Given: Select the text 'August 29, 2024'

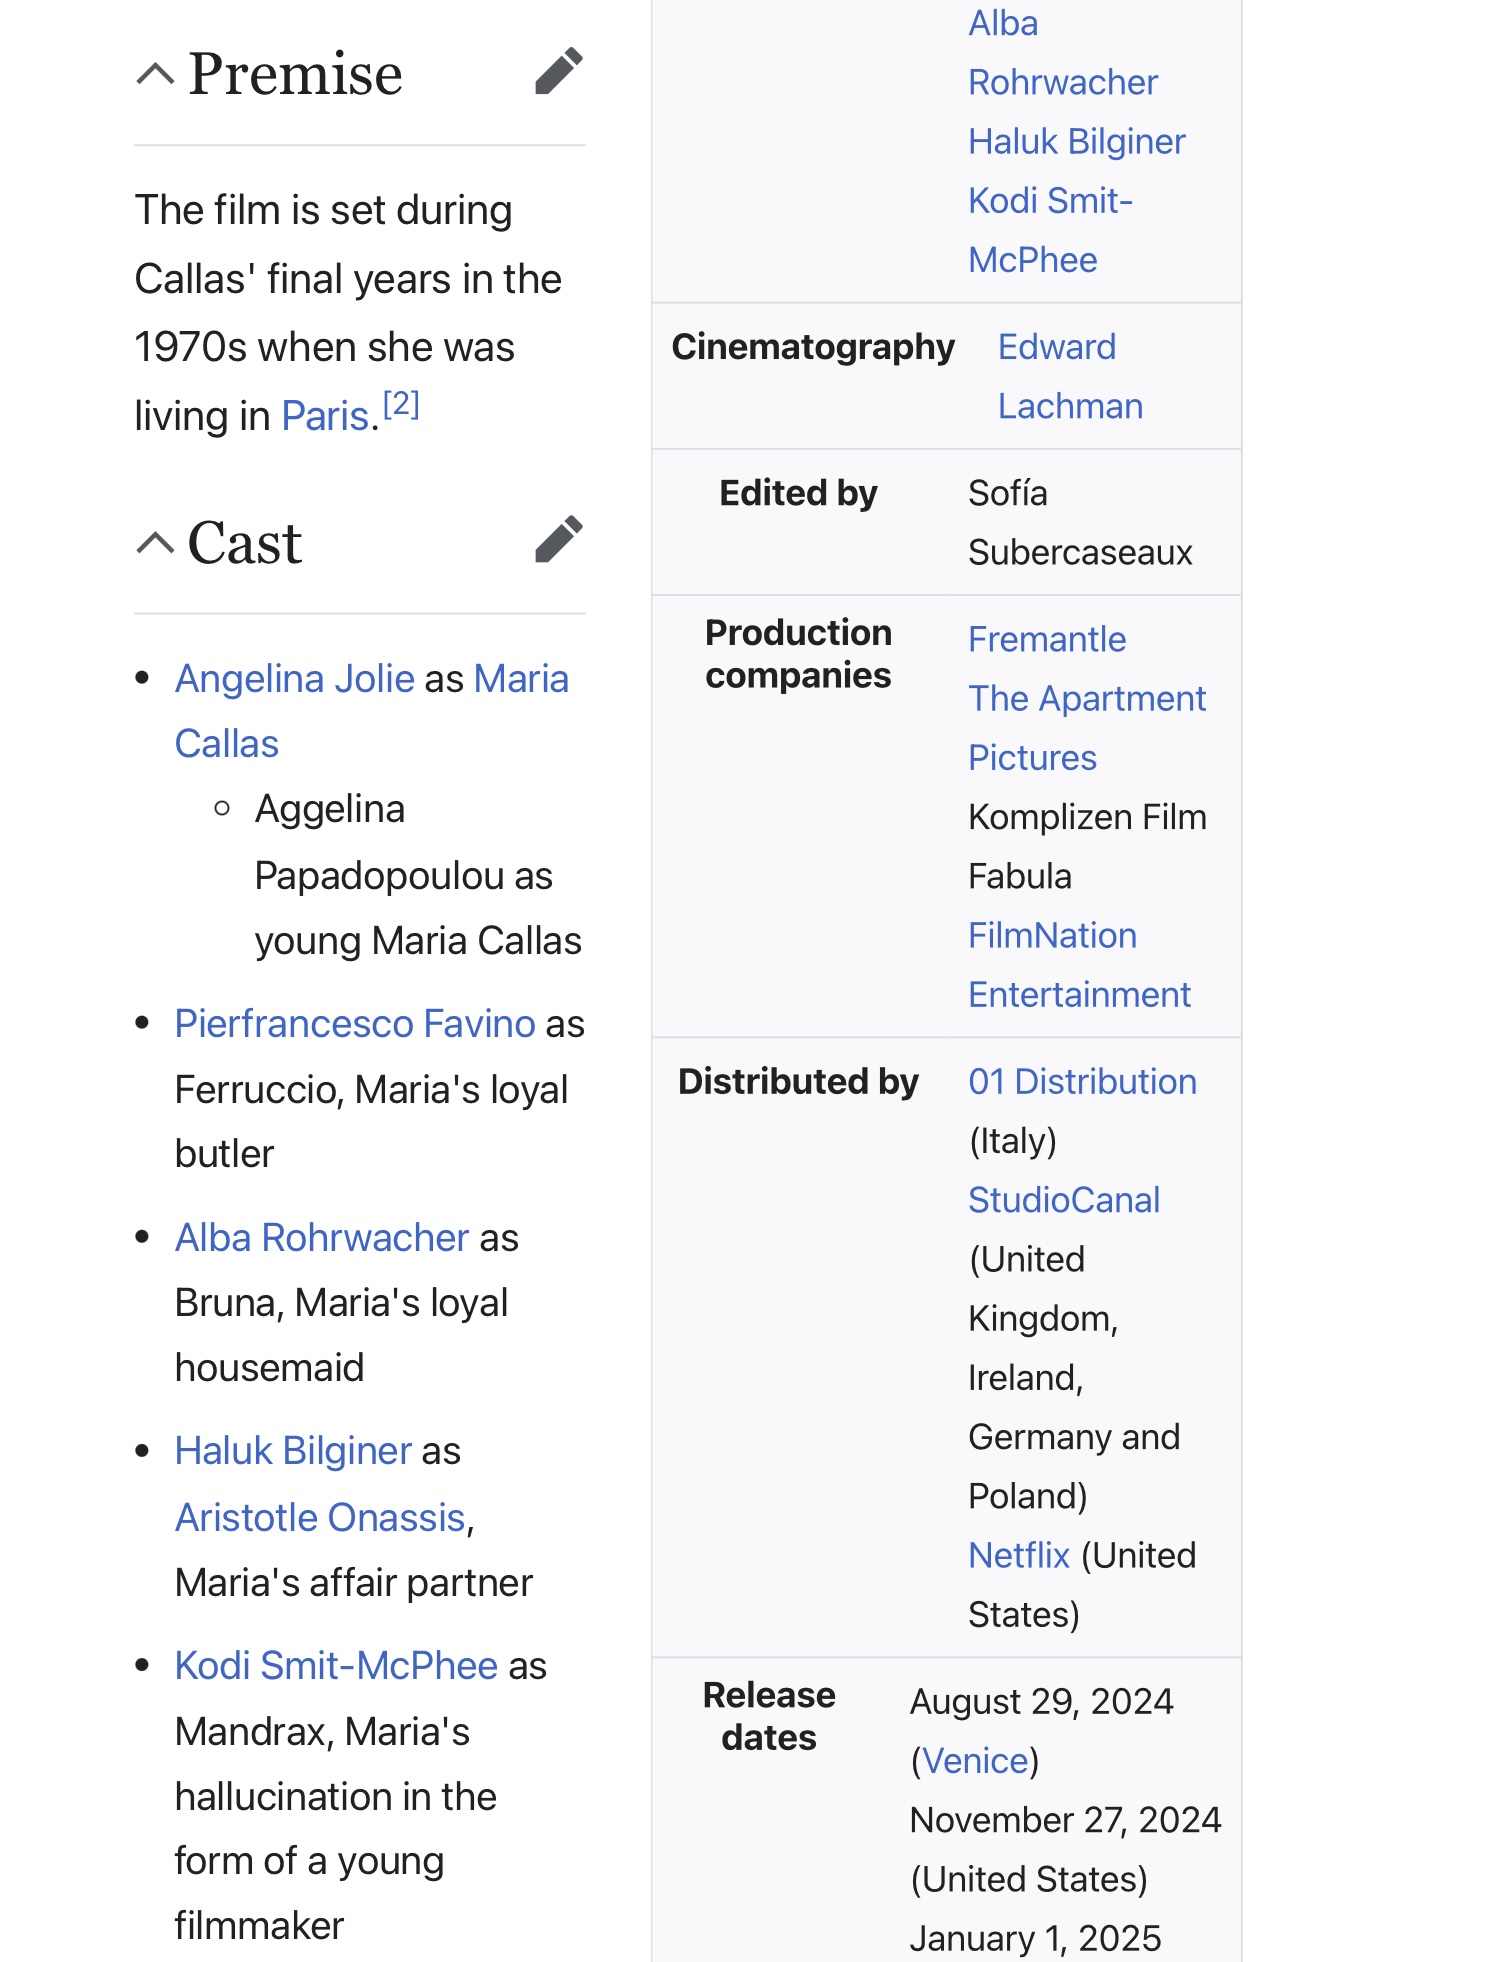Looking at the screenshot, I should pos(1041,1701).
